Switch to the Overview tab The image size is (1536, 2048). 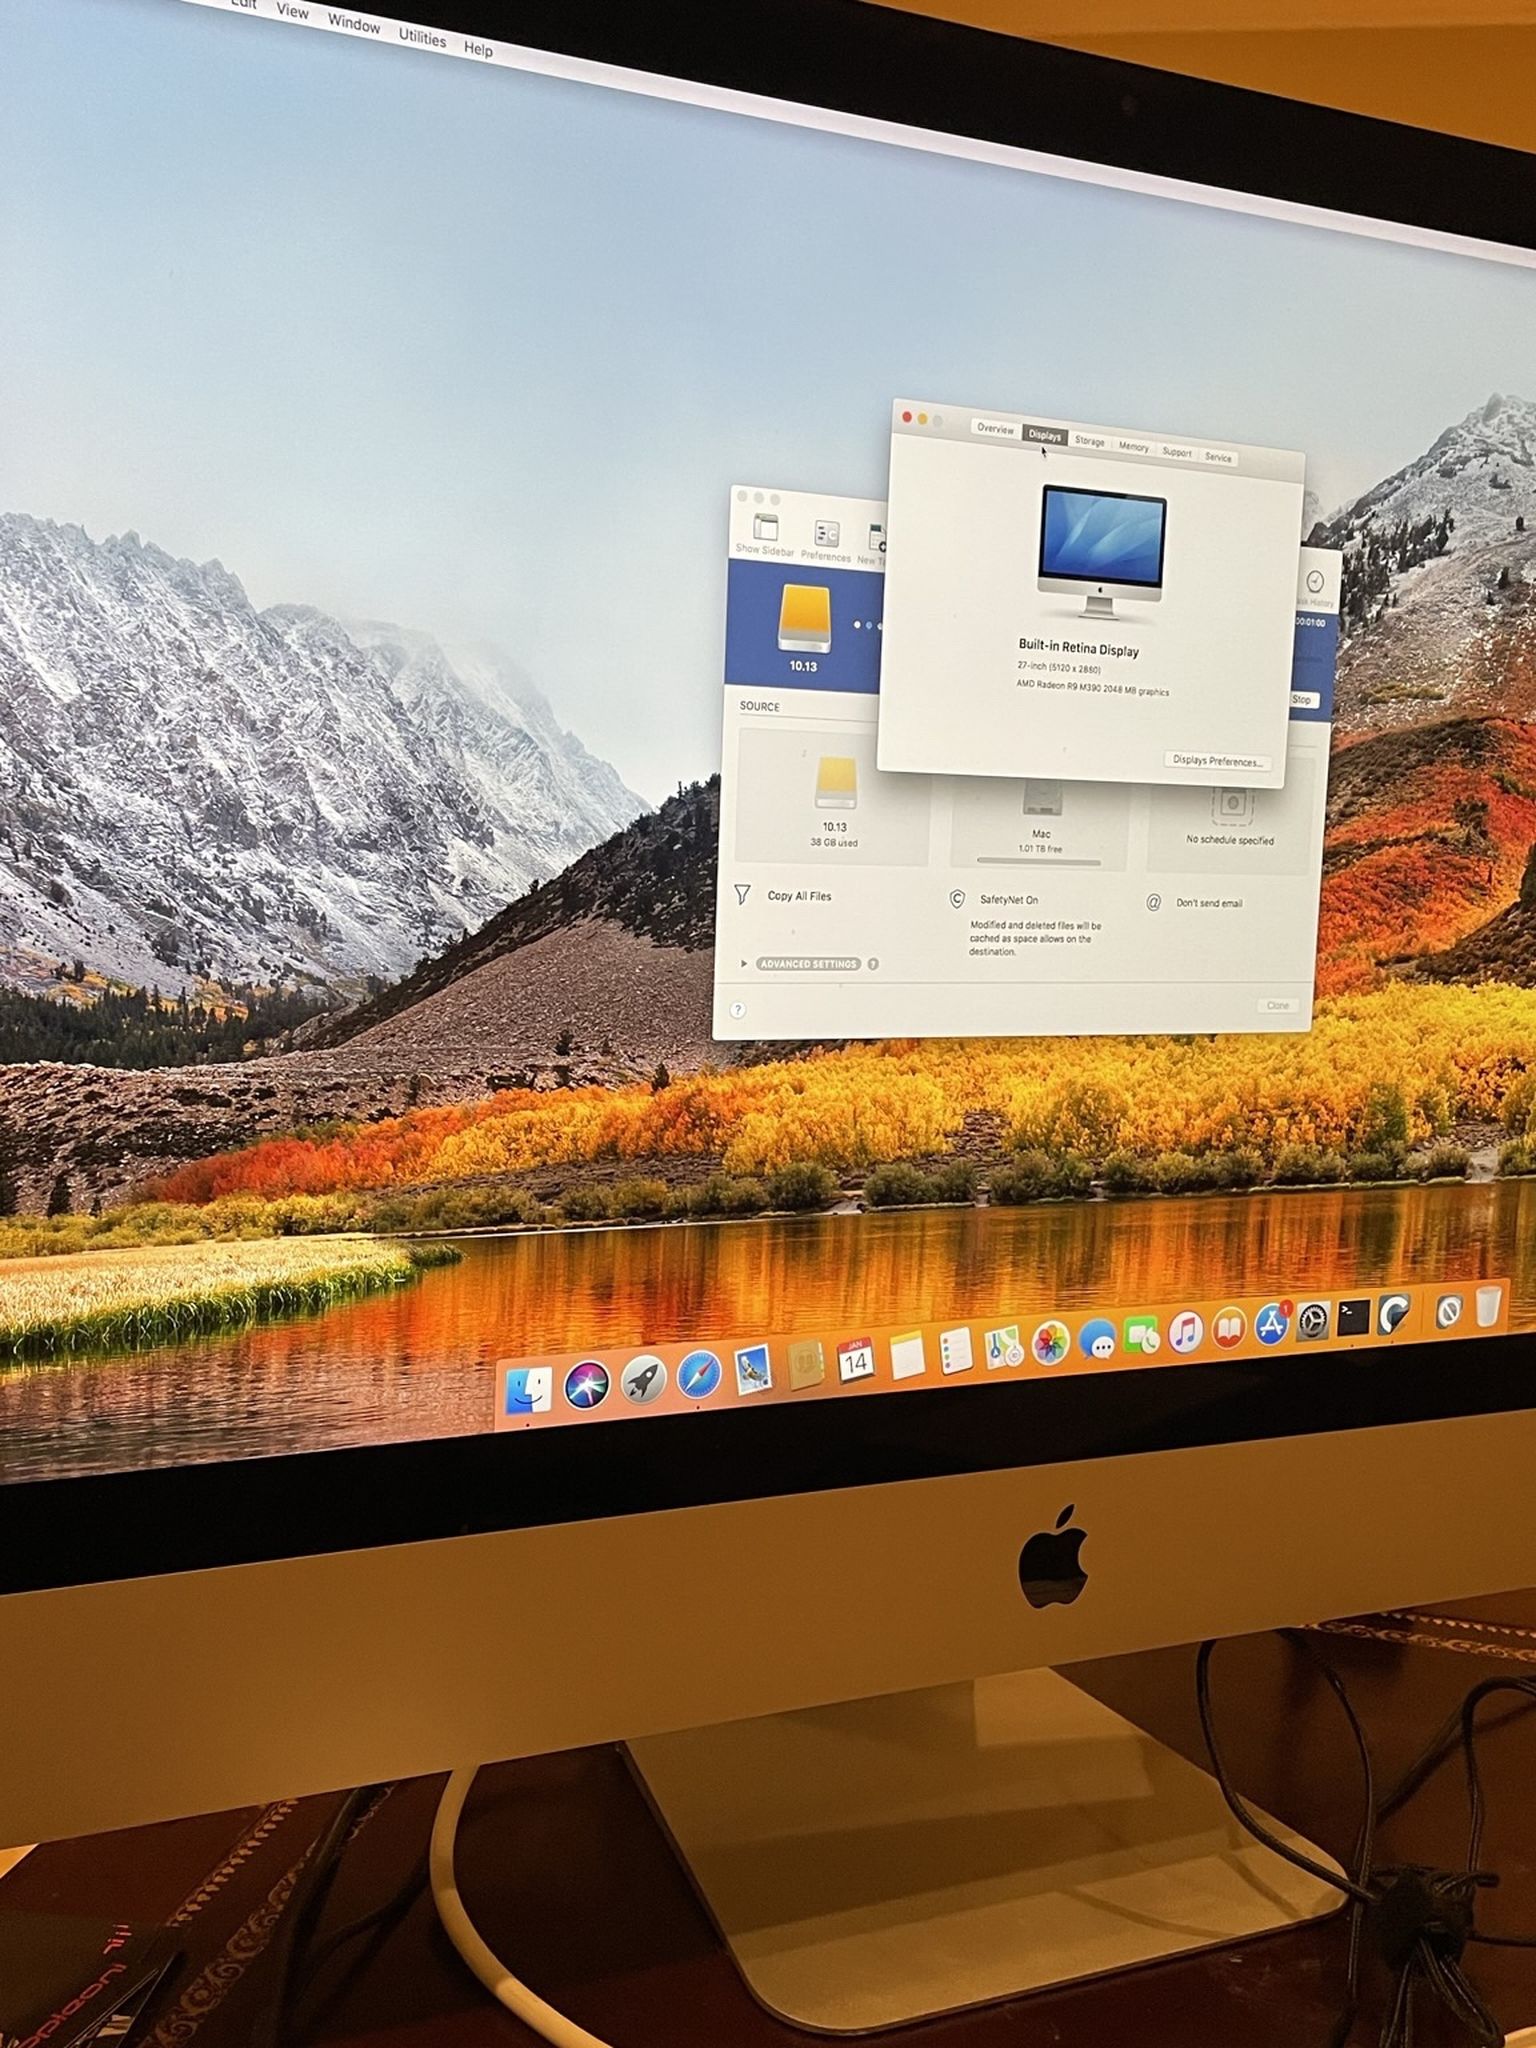[995, 428]
